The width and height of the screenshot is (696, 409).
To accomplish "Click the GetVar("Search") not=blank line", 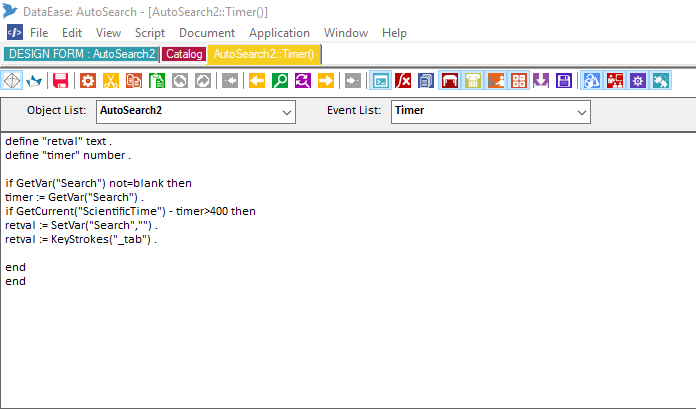I will (x=99, y=183).
